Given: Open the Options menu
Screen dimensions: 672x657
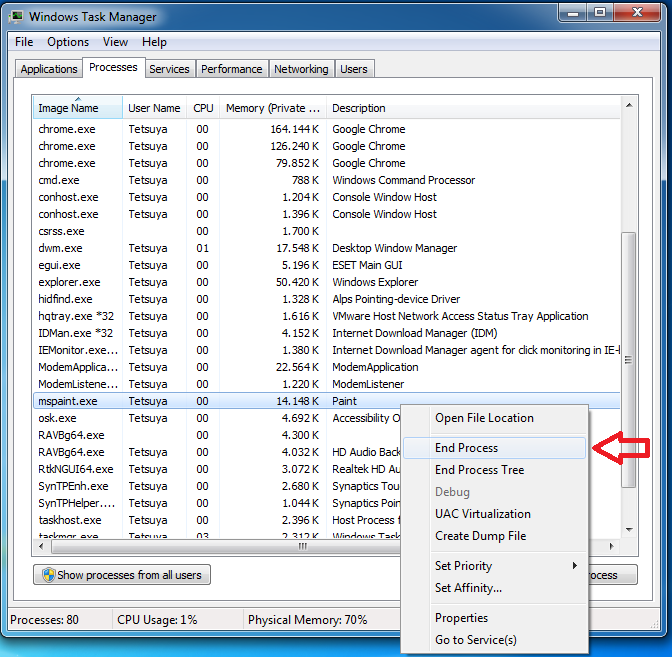Looking at the screenshot, I should coord(68,42).
